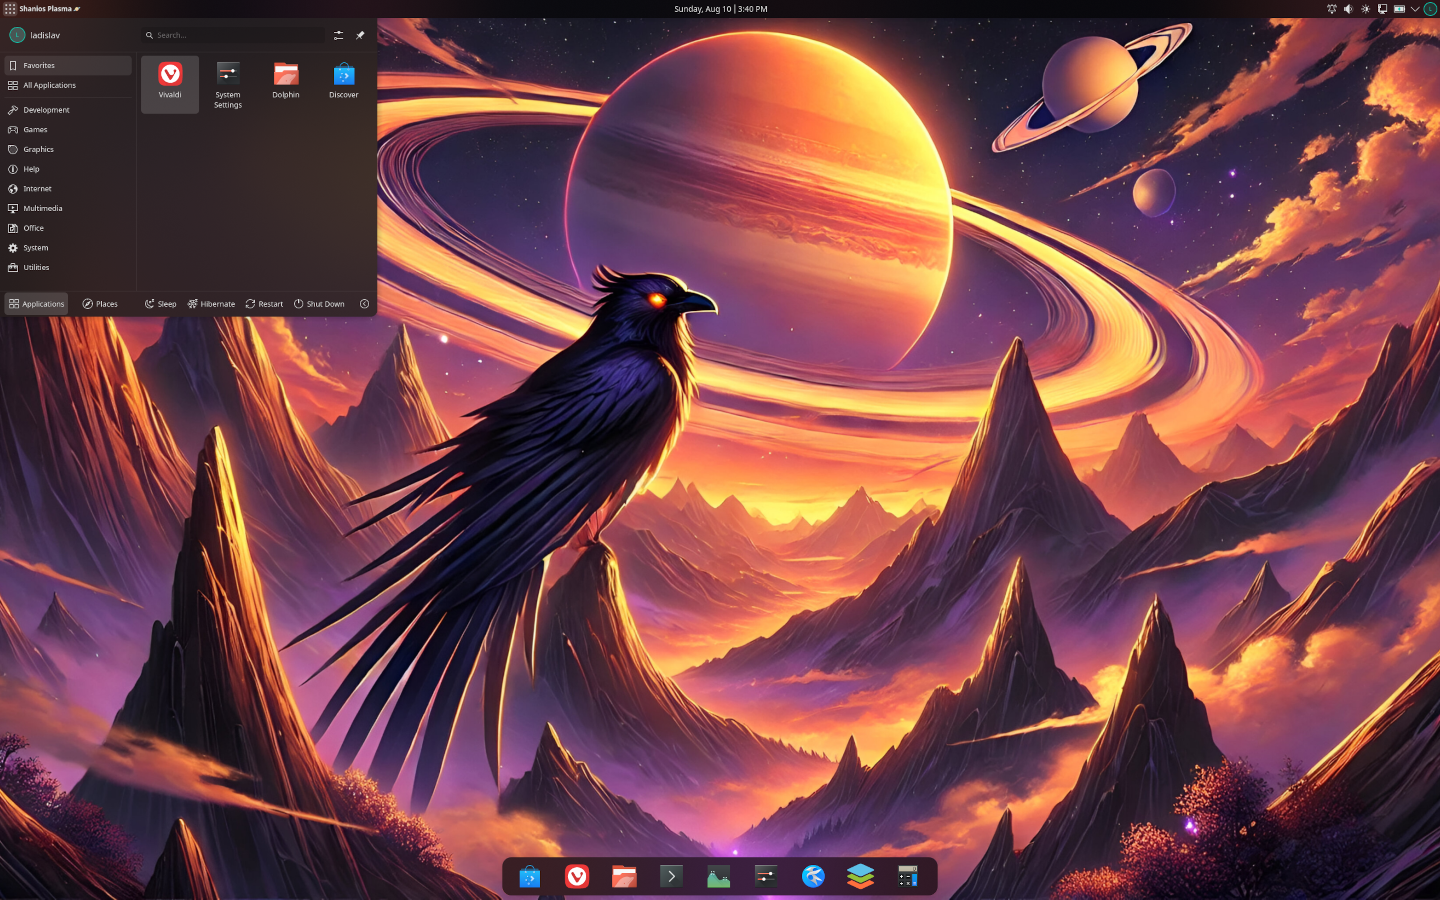
Task: Click the Shut Down button
Action: (319, 304)
